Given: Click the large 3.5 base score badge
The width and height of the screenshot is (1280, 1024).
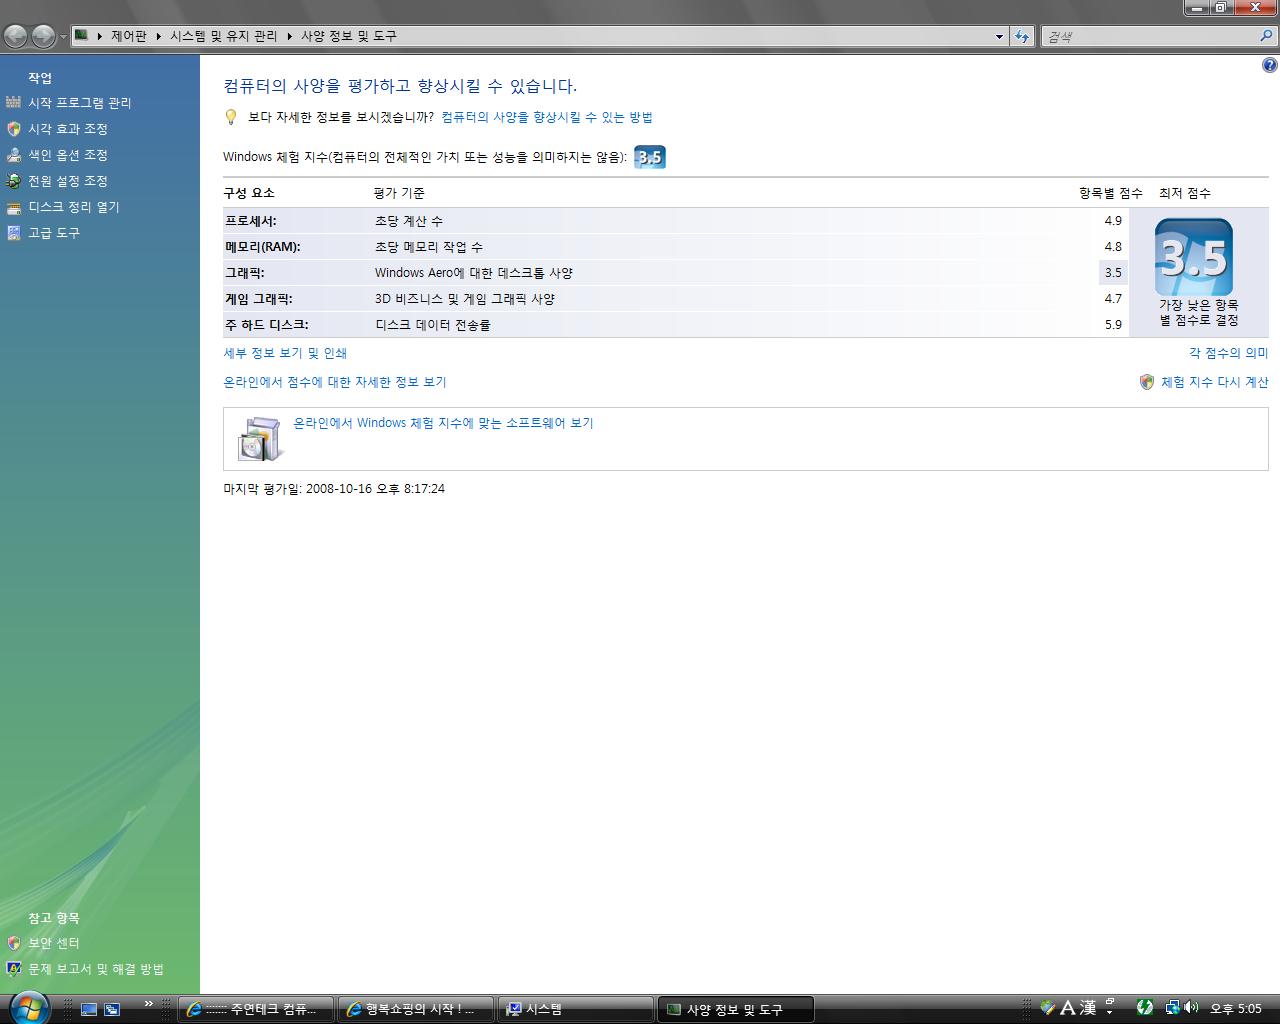Looking at the screenshot, I should (x=1194, y=257).
